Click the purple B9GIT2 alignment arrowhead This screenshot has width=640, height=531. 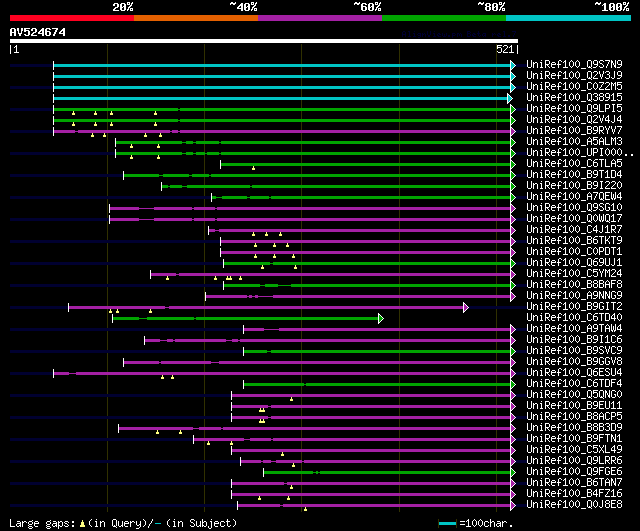click(x=466, y=307)
